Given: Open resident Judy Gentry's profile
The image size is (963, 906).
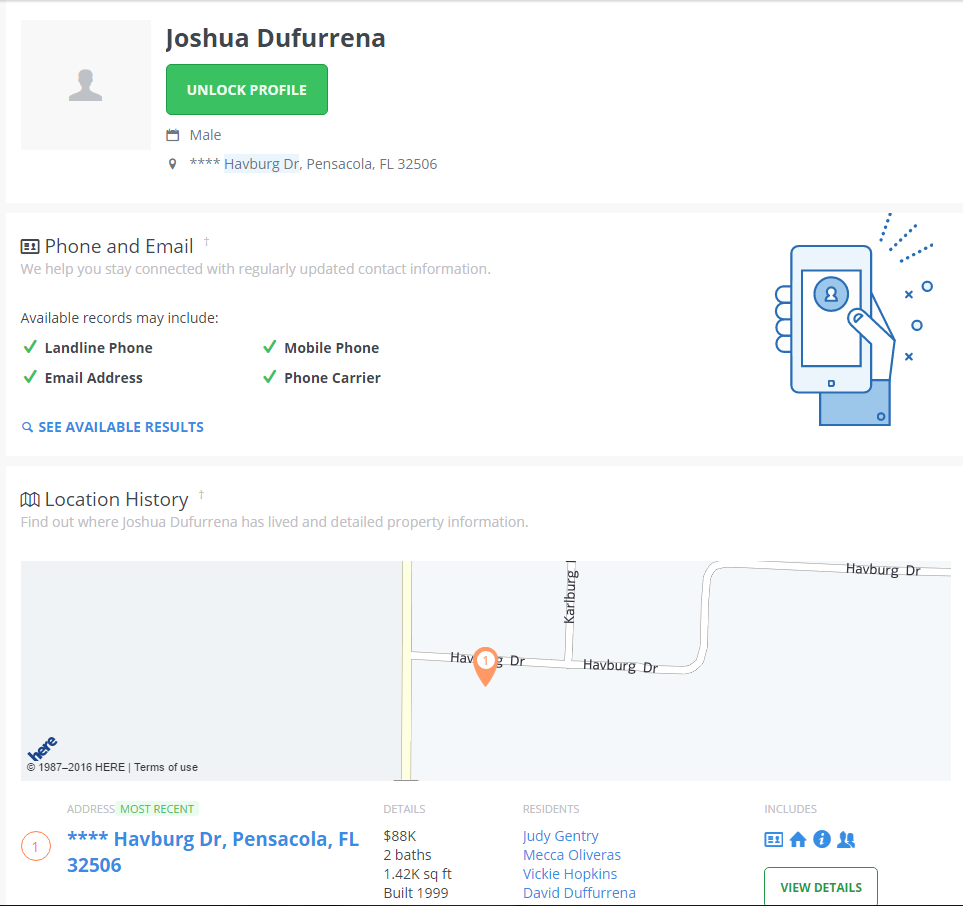Looking at the screenshot, I should coord(561,836).
